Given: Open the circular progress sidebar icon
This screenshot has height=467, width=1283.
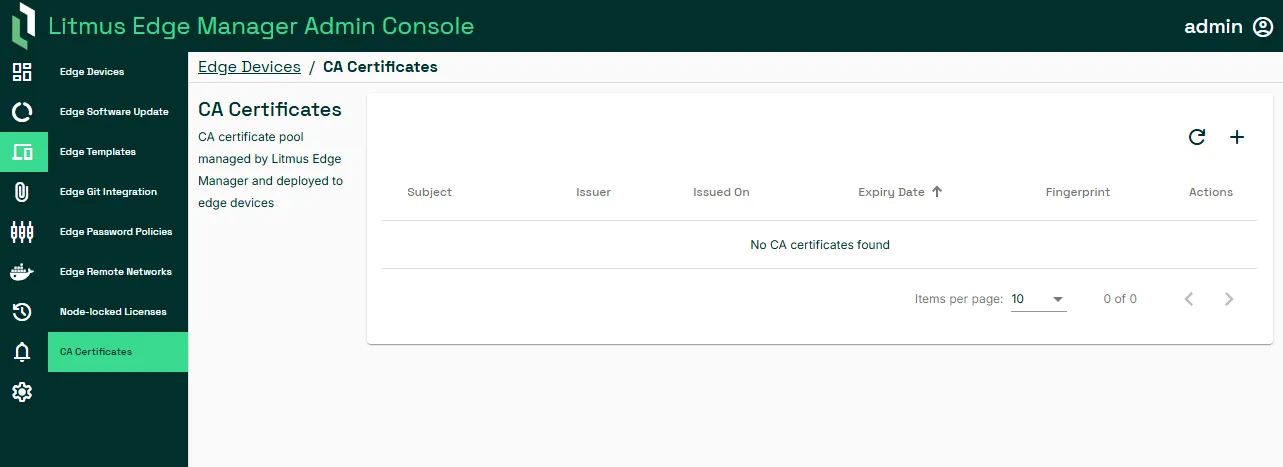Looking at the screenshot, I should [x=22, y=112].
